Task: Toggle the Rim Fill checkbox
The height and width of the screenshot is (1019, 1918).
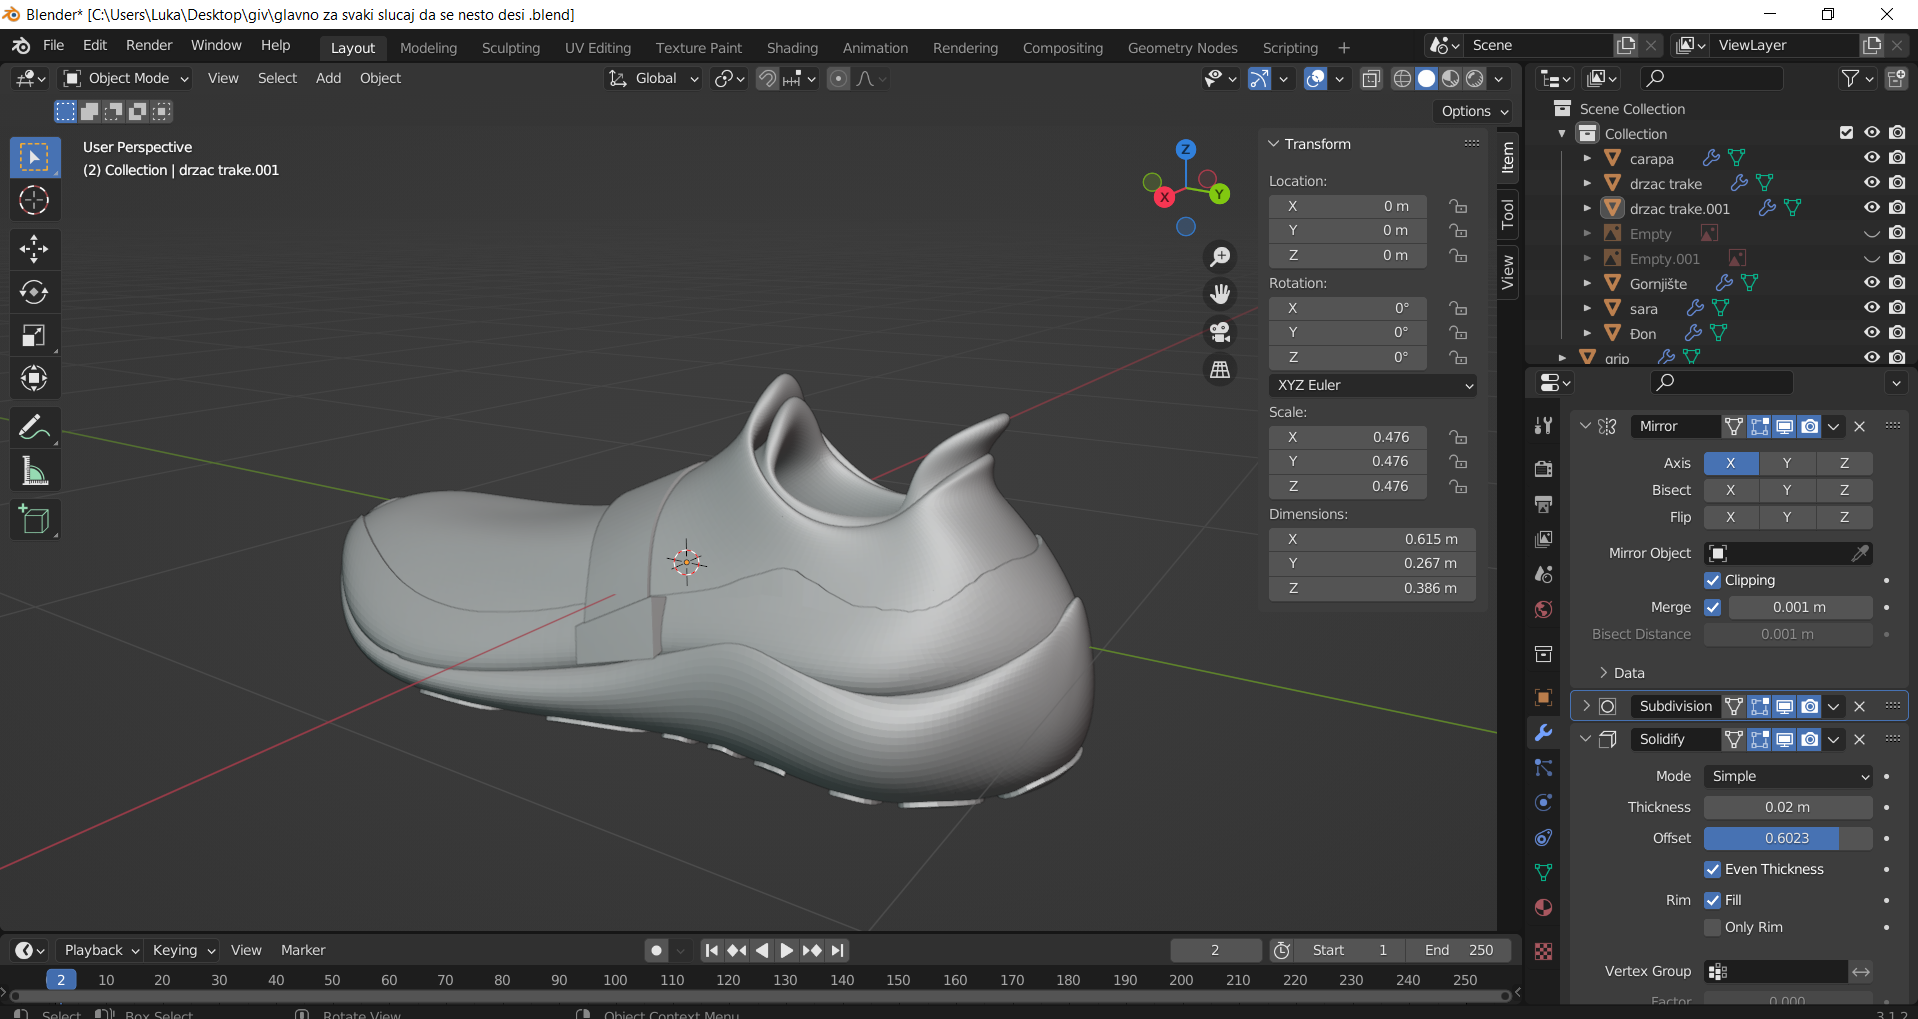Action: click(x=1713, y=900)
